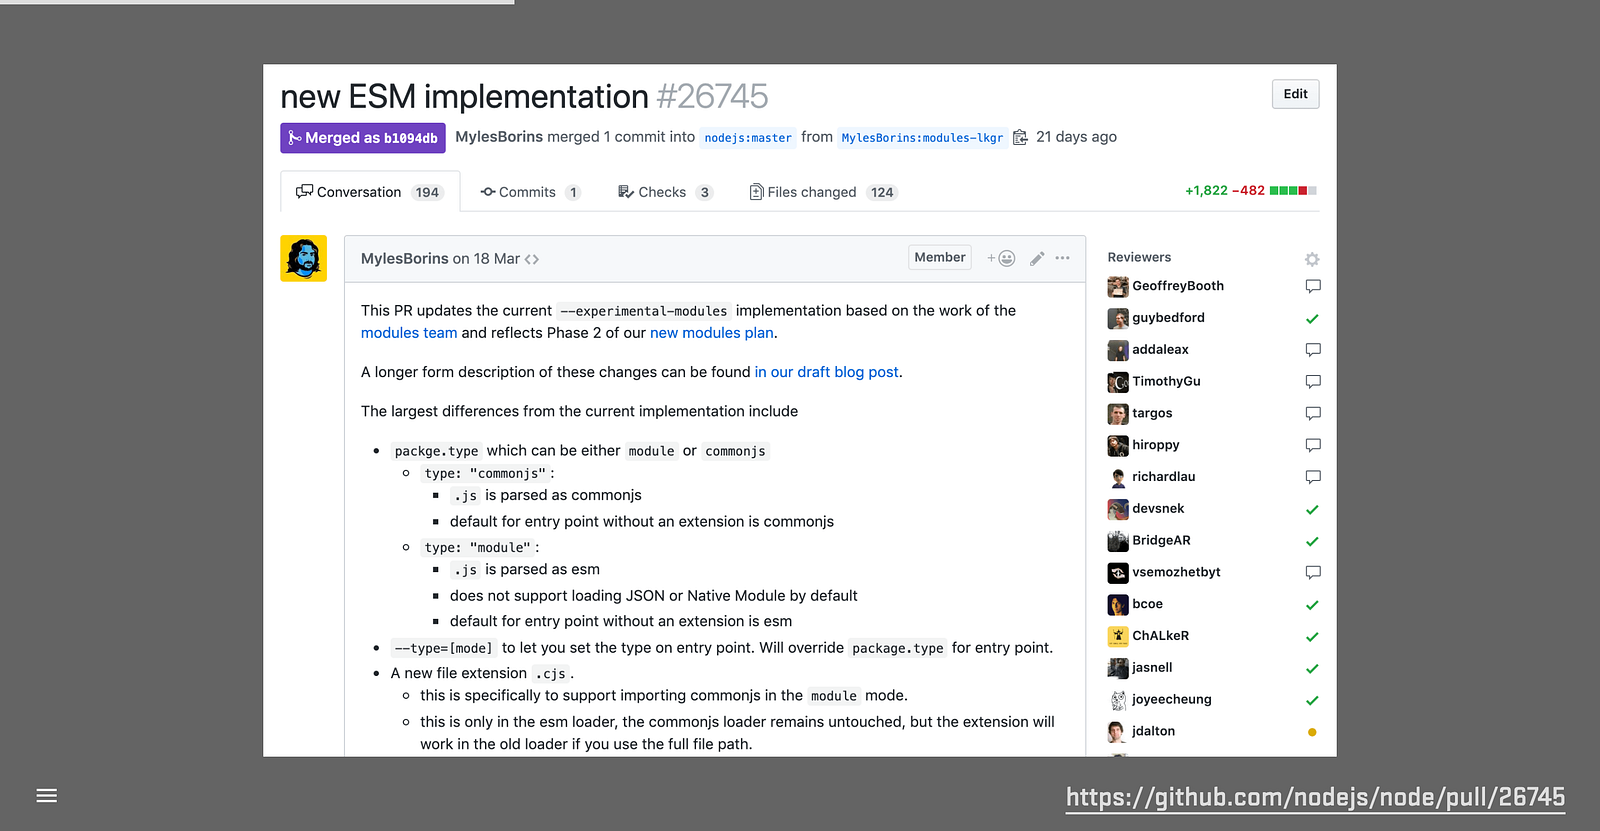Copy the head branch name with clipboard icon
The width and height of the screenshot is (1600, 831).
(x=1020, y=137)
